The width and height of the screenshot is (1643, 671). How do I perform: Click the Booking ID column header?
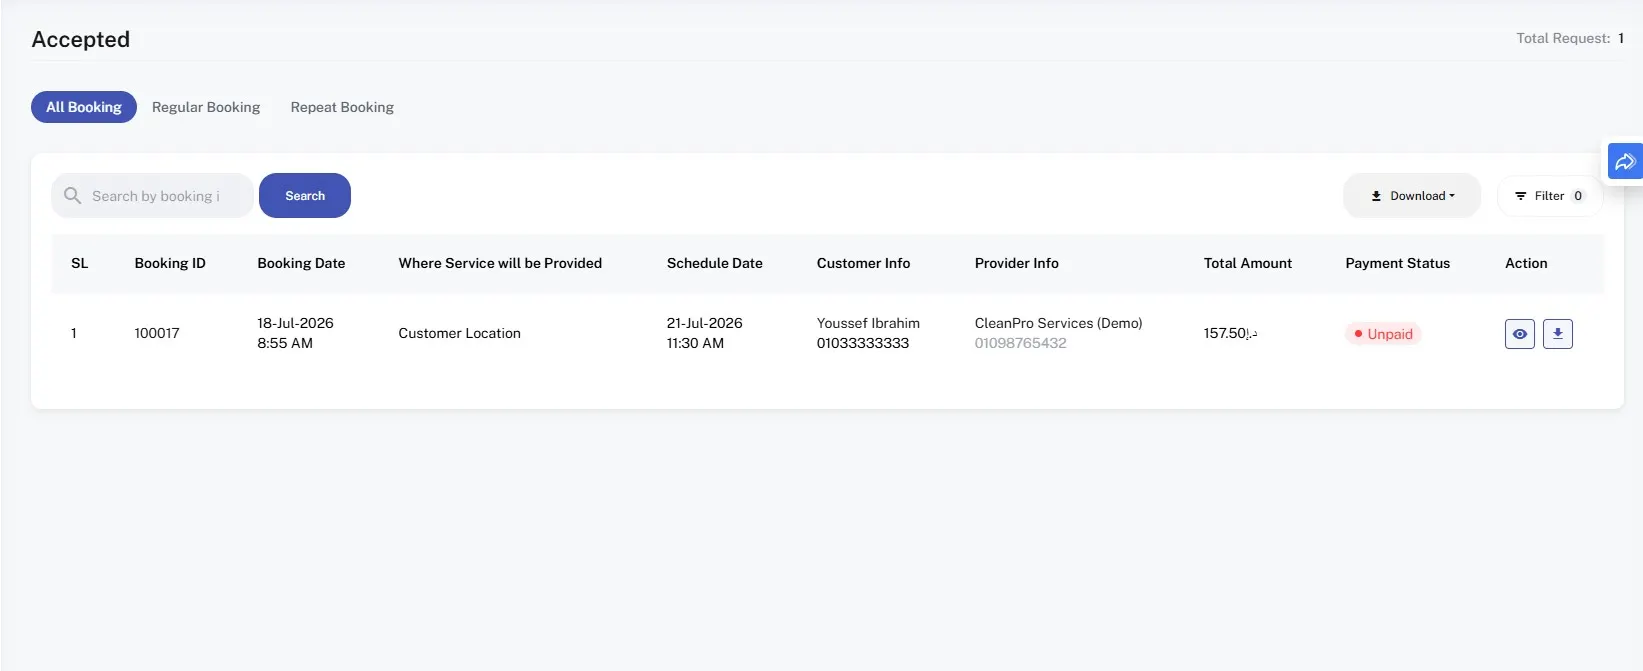tap(170, 263)
